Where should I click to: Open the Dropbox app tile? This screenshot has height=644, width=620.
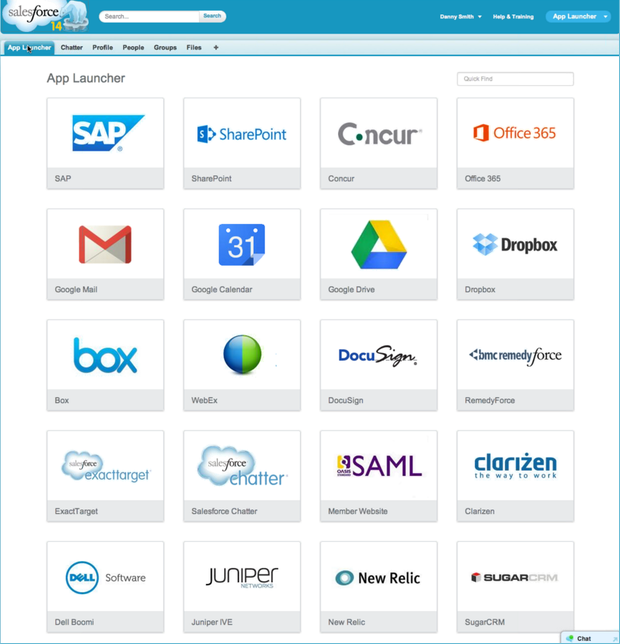click(x=515, y=254)
